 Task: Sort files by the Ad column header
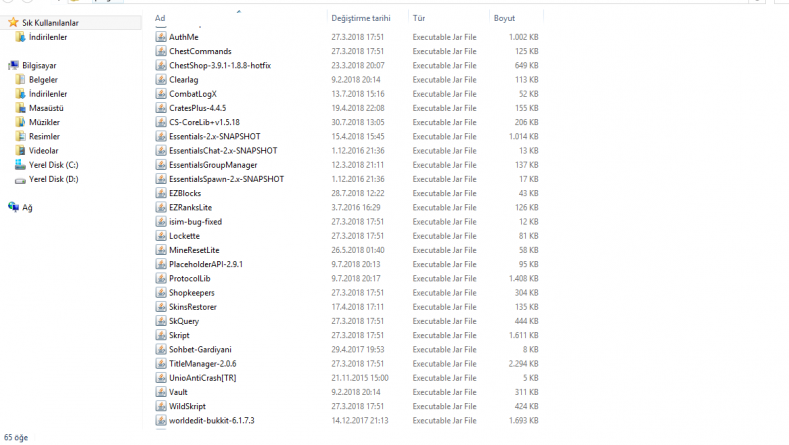coord(160,18)
